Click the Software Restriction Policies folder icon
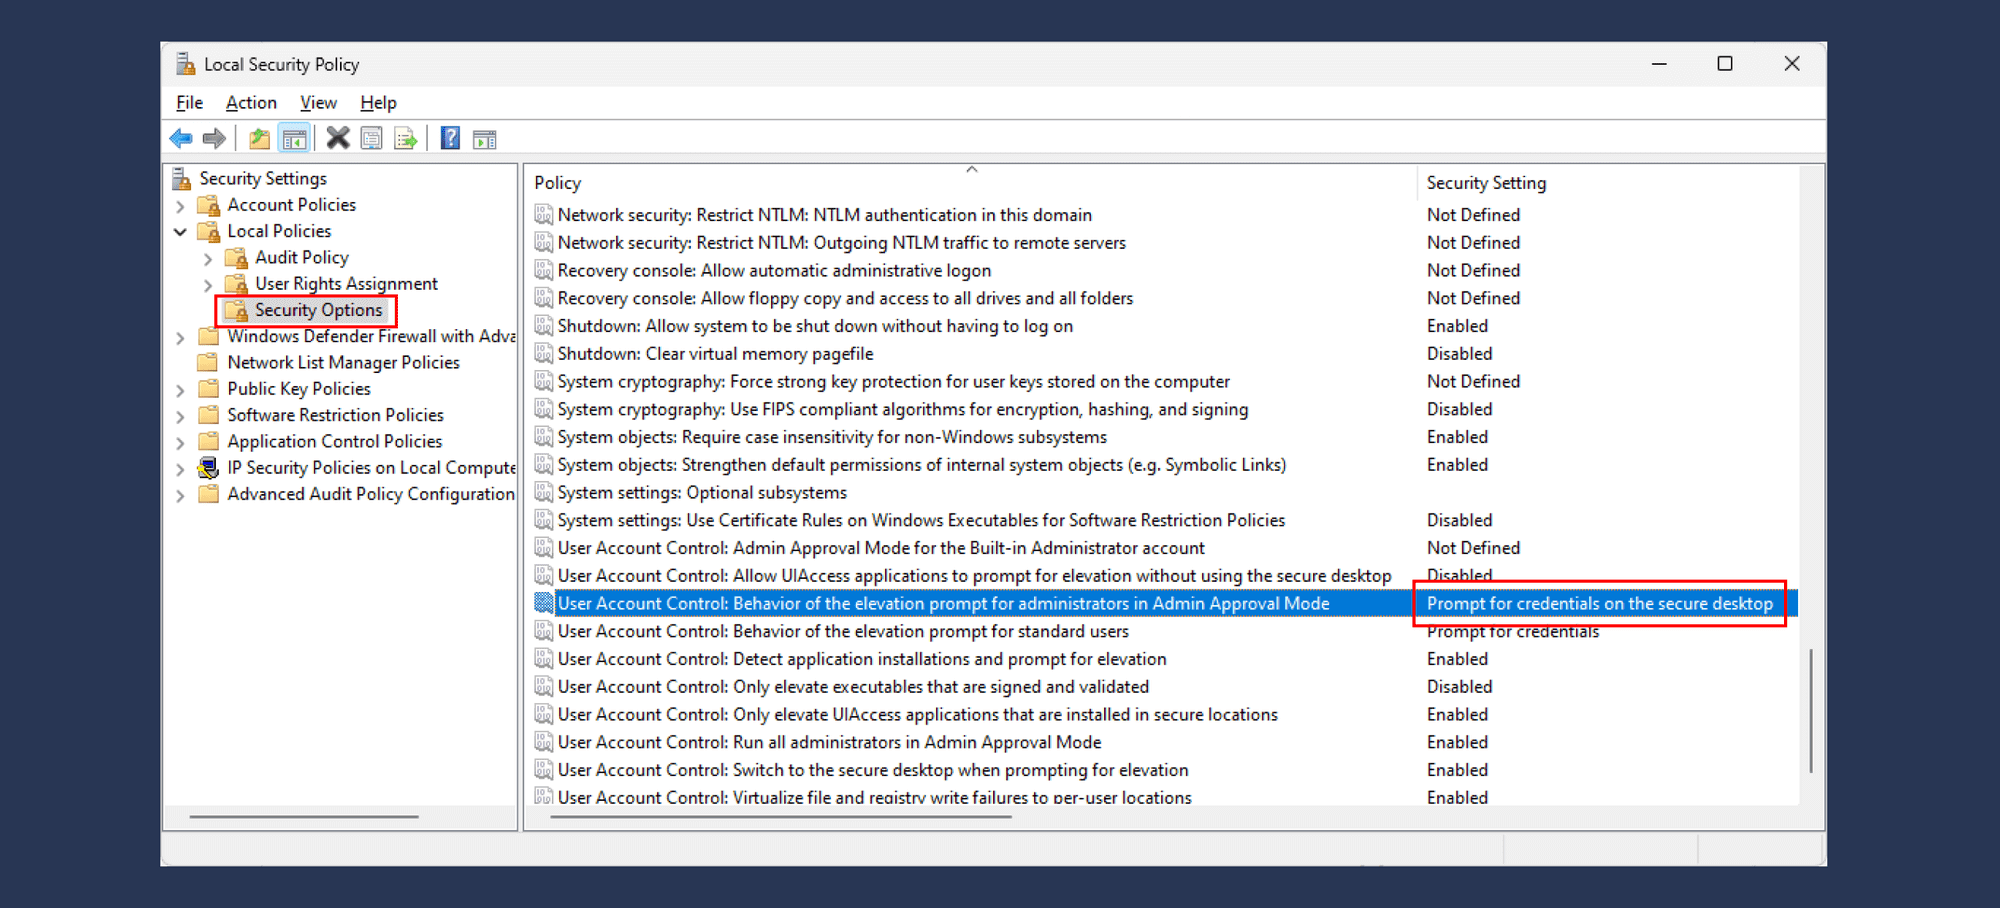 tap(208, 414)
